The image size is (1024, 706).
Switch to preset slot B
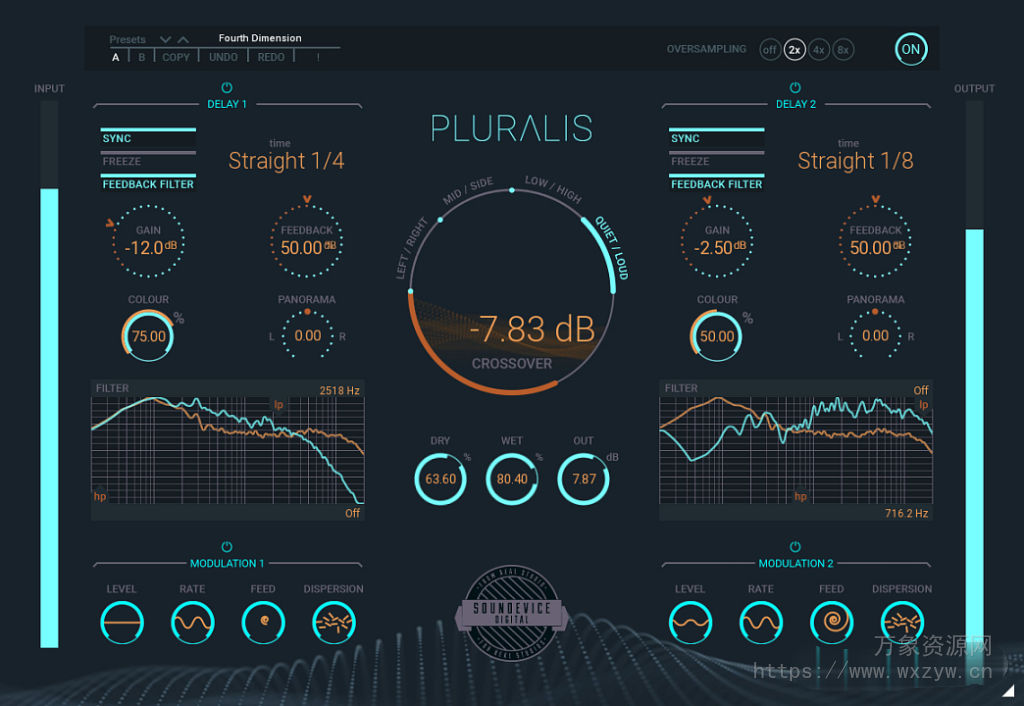[140, 57]
